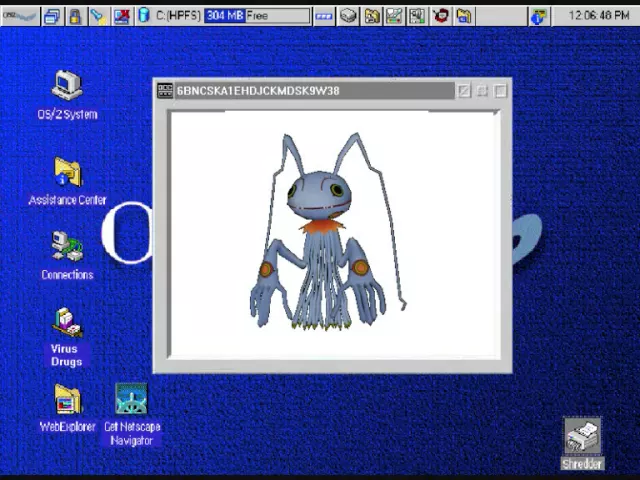640x480 pixels.
Task: Open the folder with blue window icon in WarpCenter
Action: tap(464, 16)
